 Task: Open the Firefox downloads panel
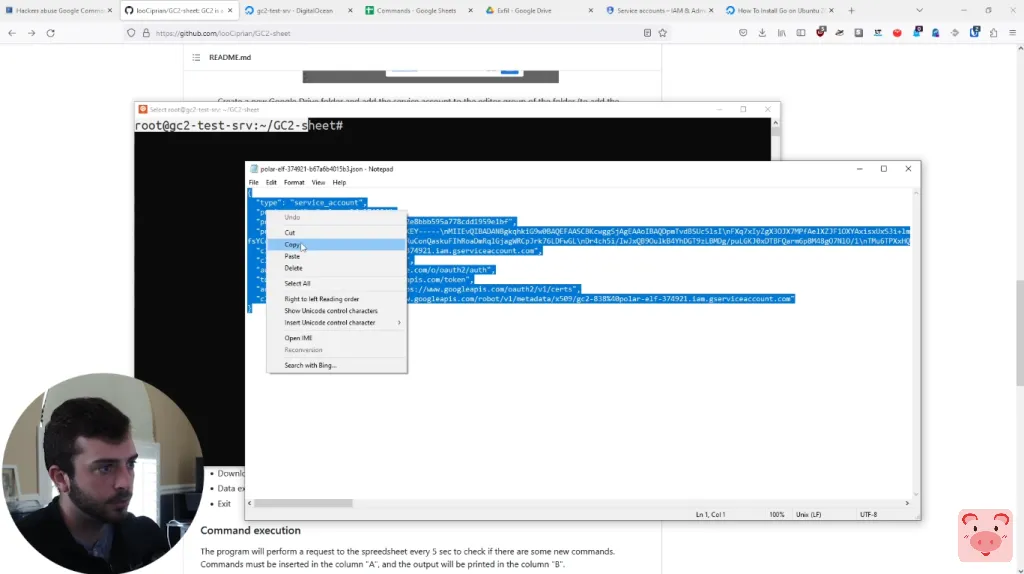[x=762, y=33]
